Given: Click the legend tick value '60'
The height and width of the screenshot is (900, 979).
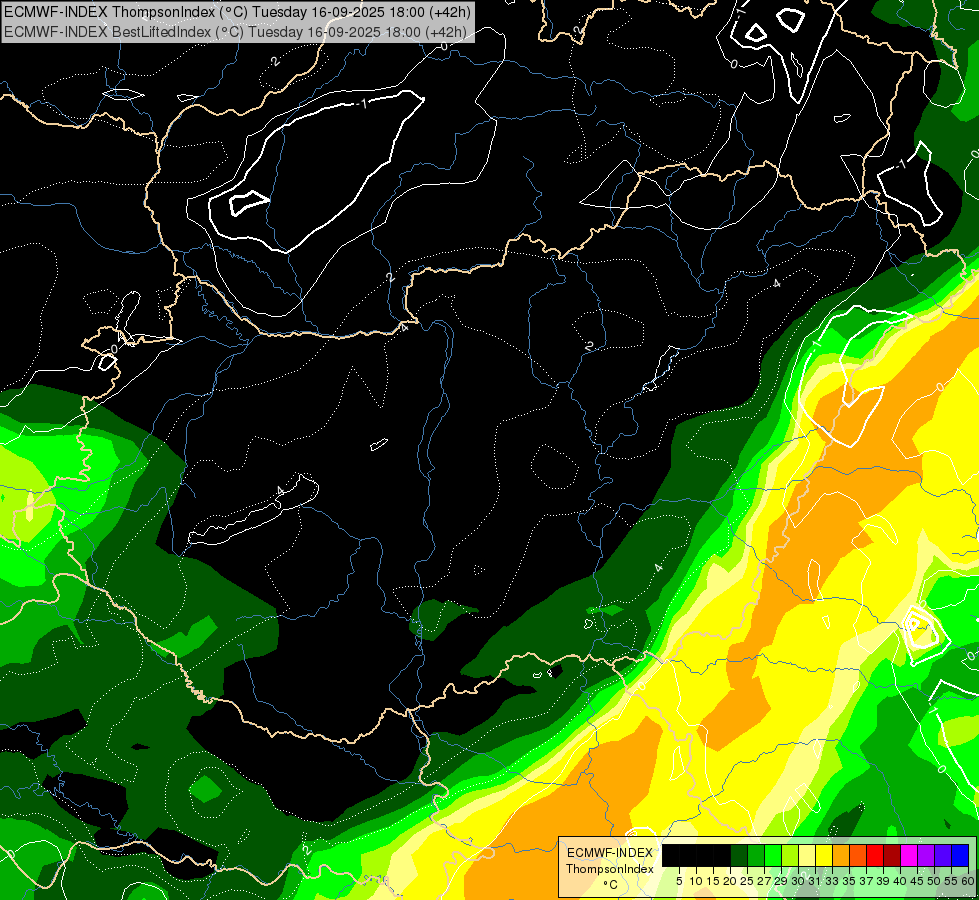Looking at the screenshot, I should point(968,881).
